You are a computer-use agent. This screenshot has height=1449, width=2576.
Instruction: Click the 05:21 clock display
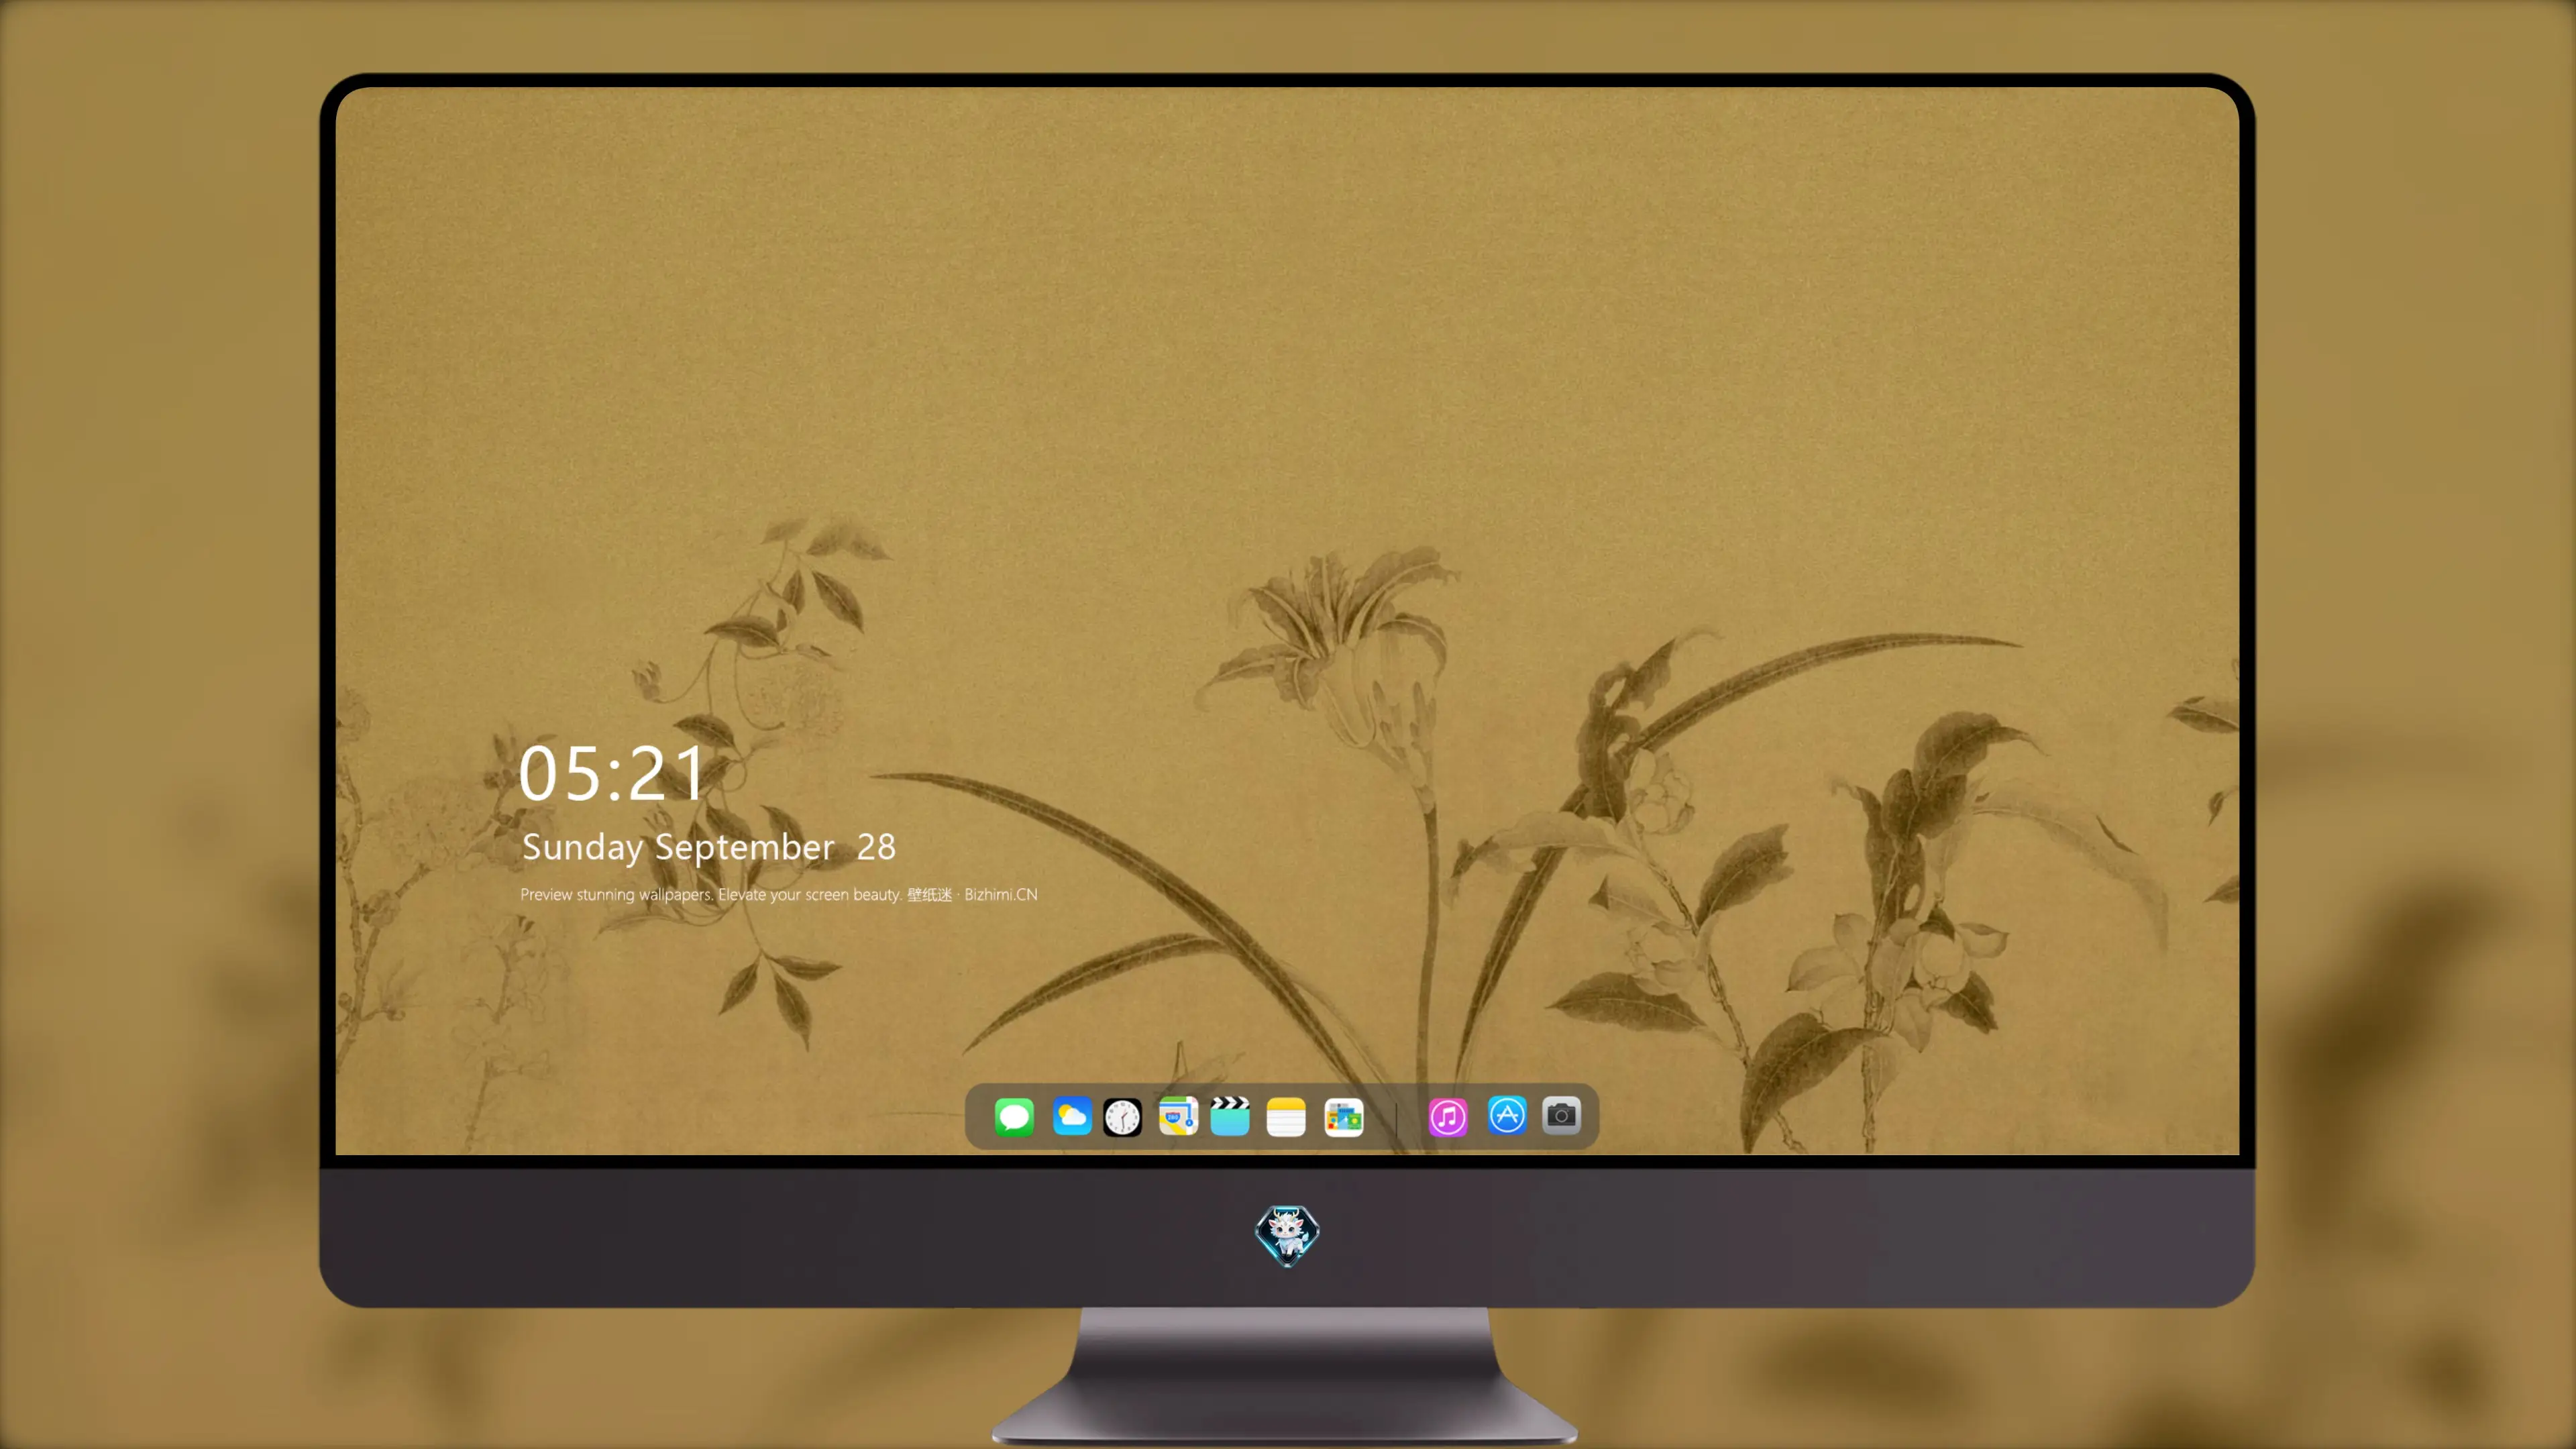tap(612, 773)
